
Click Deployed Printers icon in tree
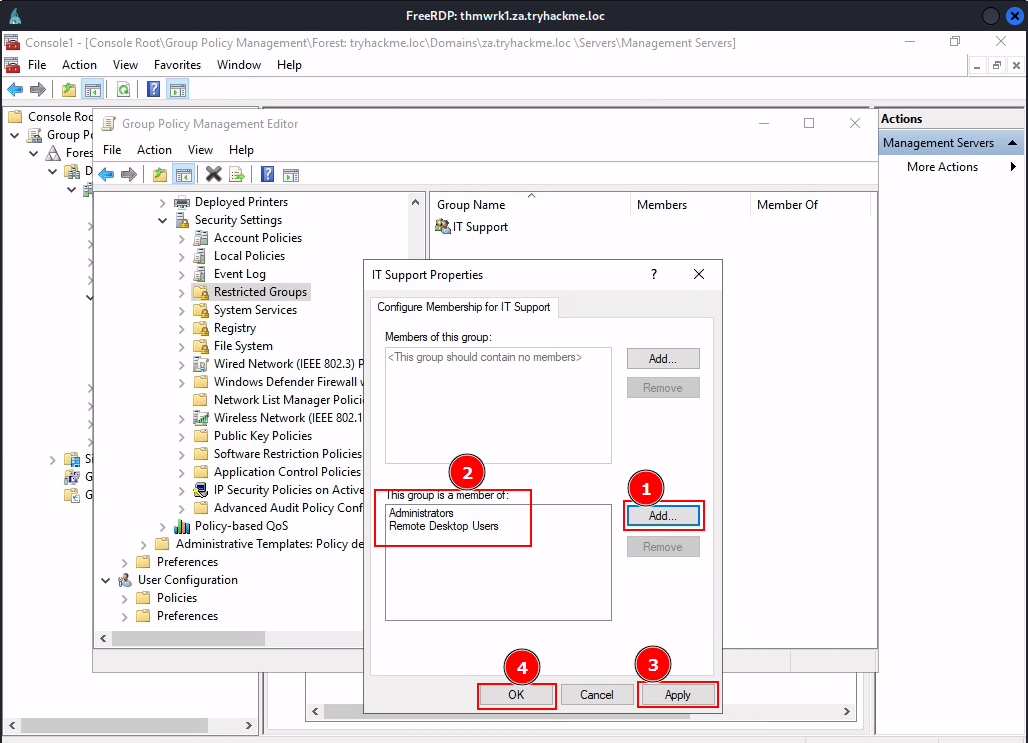coord(182,202)
